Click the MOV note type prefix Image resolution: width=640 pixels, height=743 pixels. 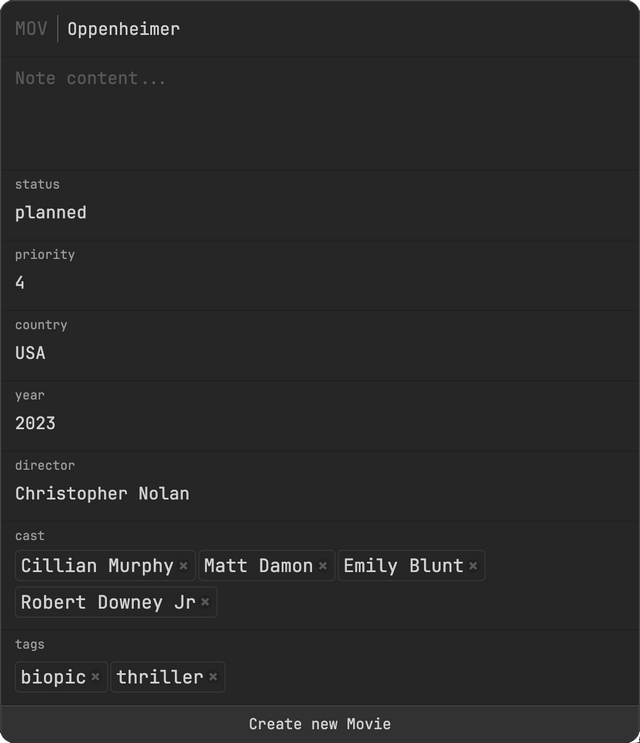tap(31, 29)
